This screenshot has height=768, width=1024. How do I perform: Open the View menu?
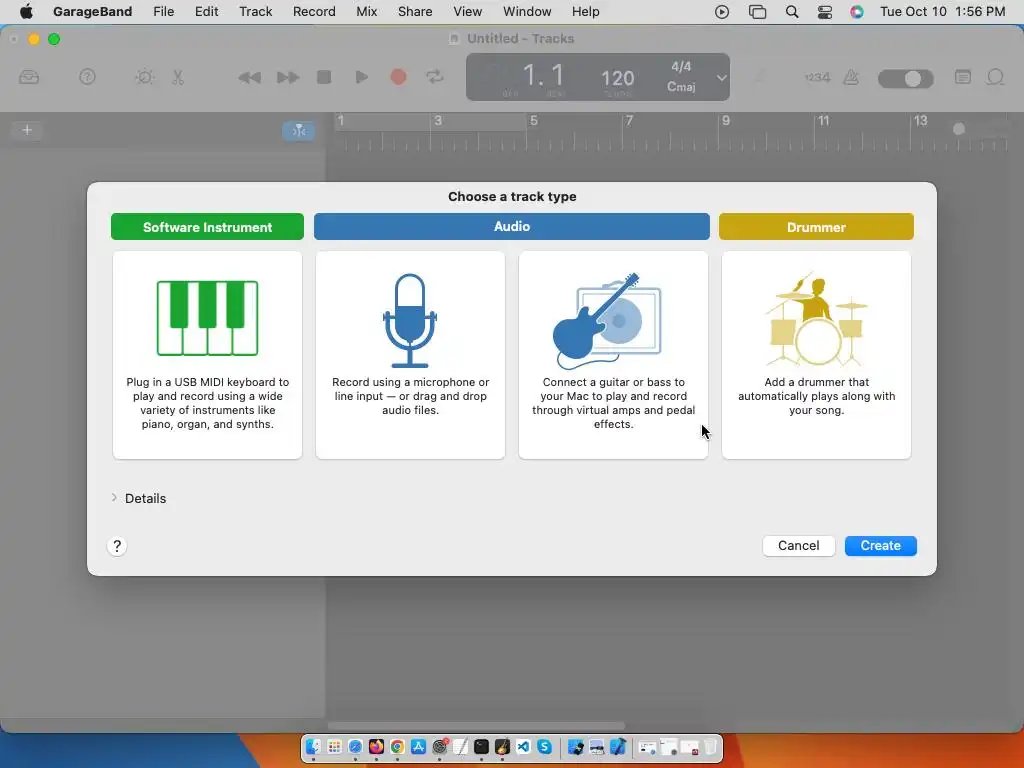coord(468,11)
